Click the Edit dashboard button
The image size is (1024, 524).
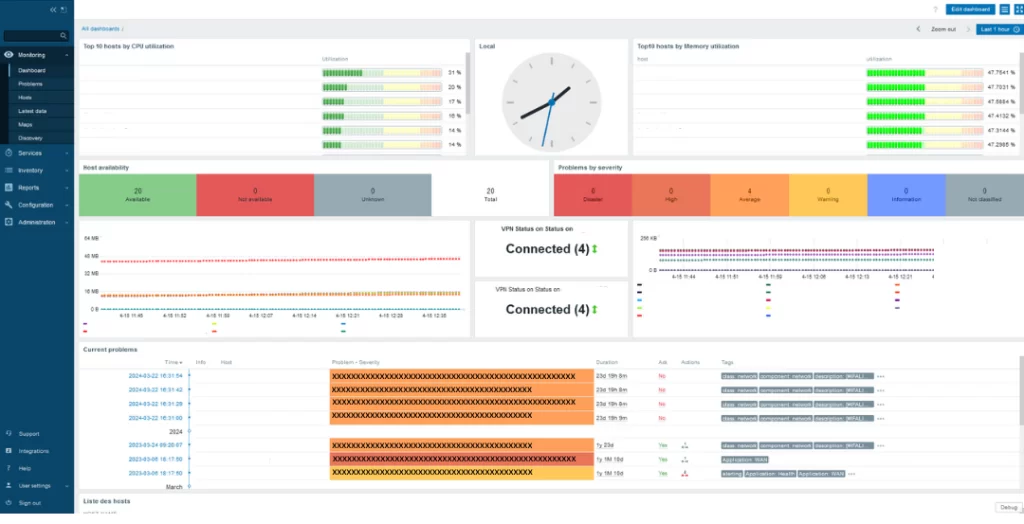pos(970,9)
